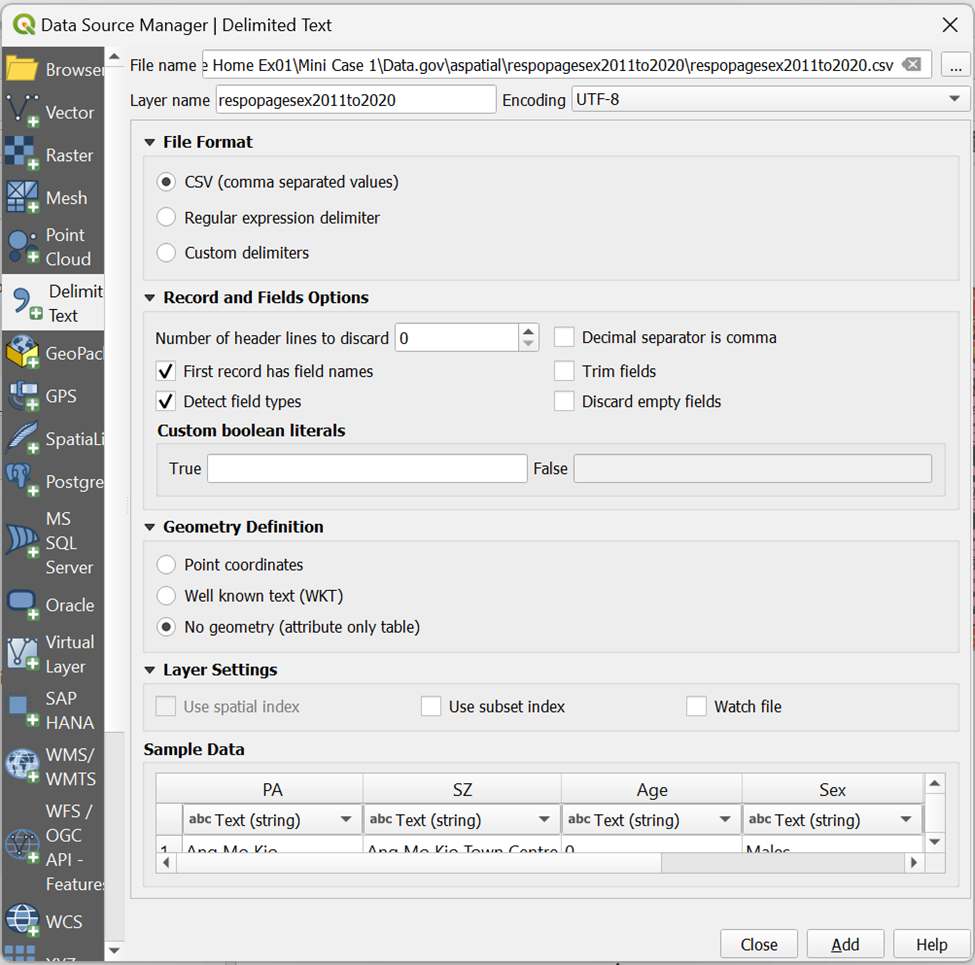Select the Point coordinates radio button
Viewport: 975px width, 965px height.
[x=166, y=565]
